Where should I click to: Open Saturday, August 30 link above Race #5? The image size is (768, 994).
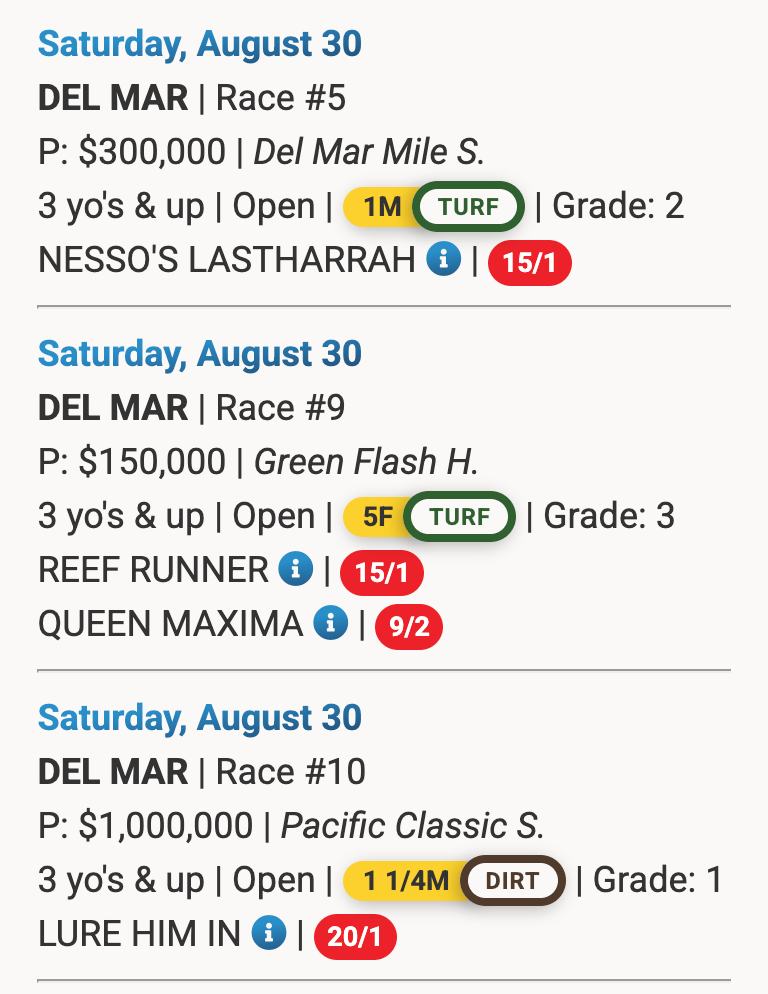tap(199, 44)
